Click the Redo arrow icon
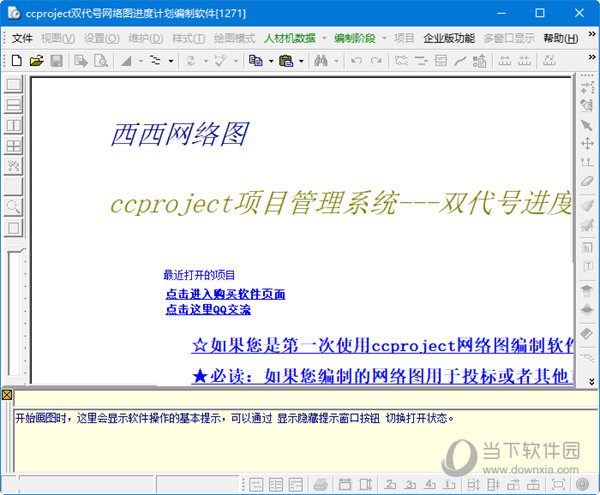 377,60
